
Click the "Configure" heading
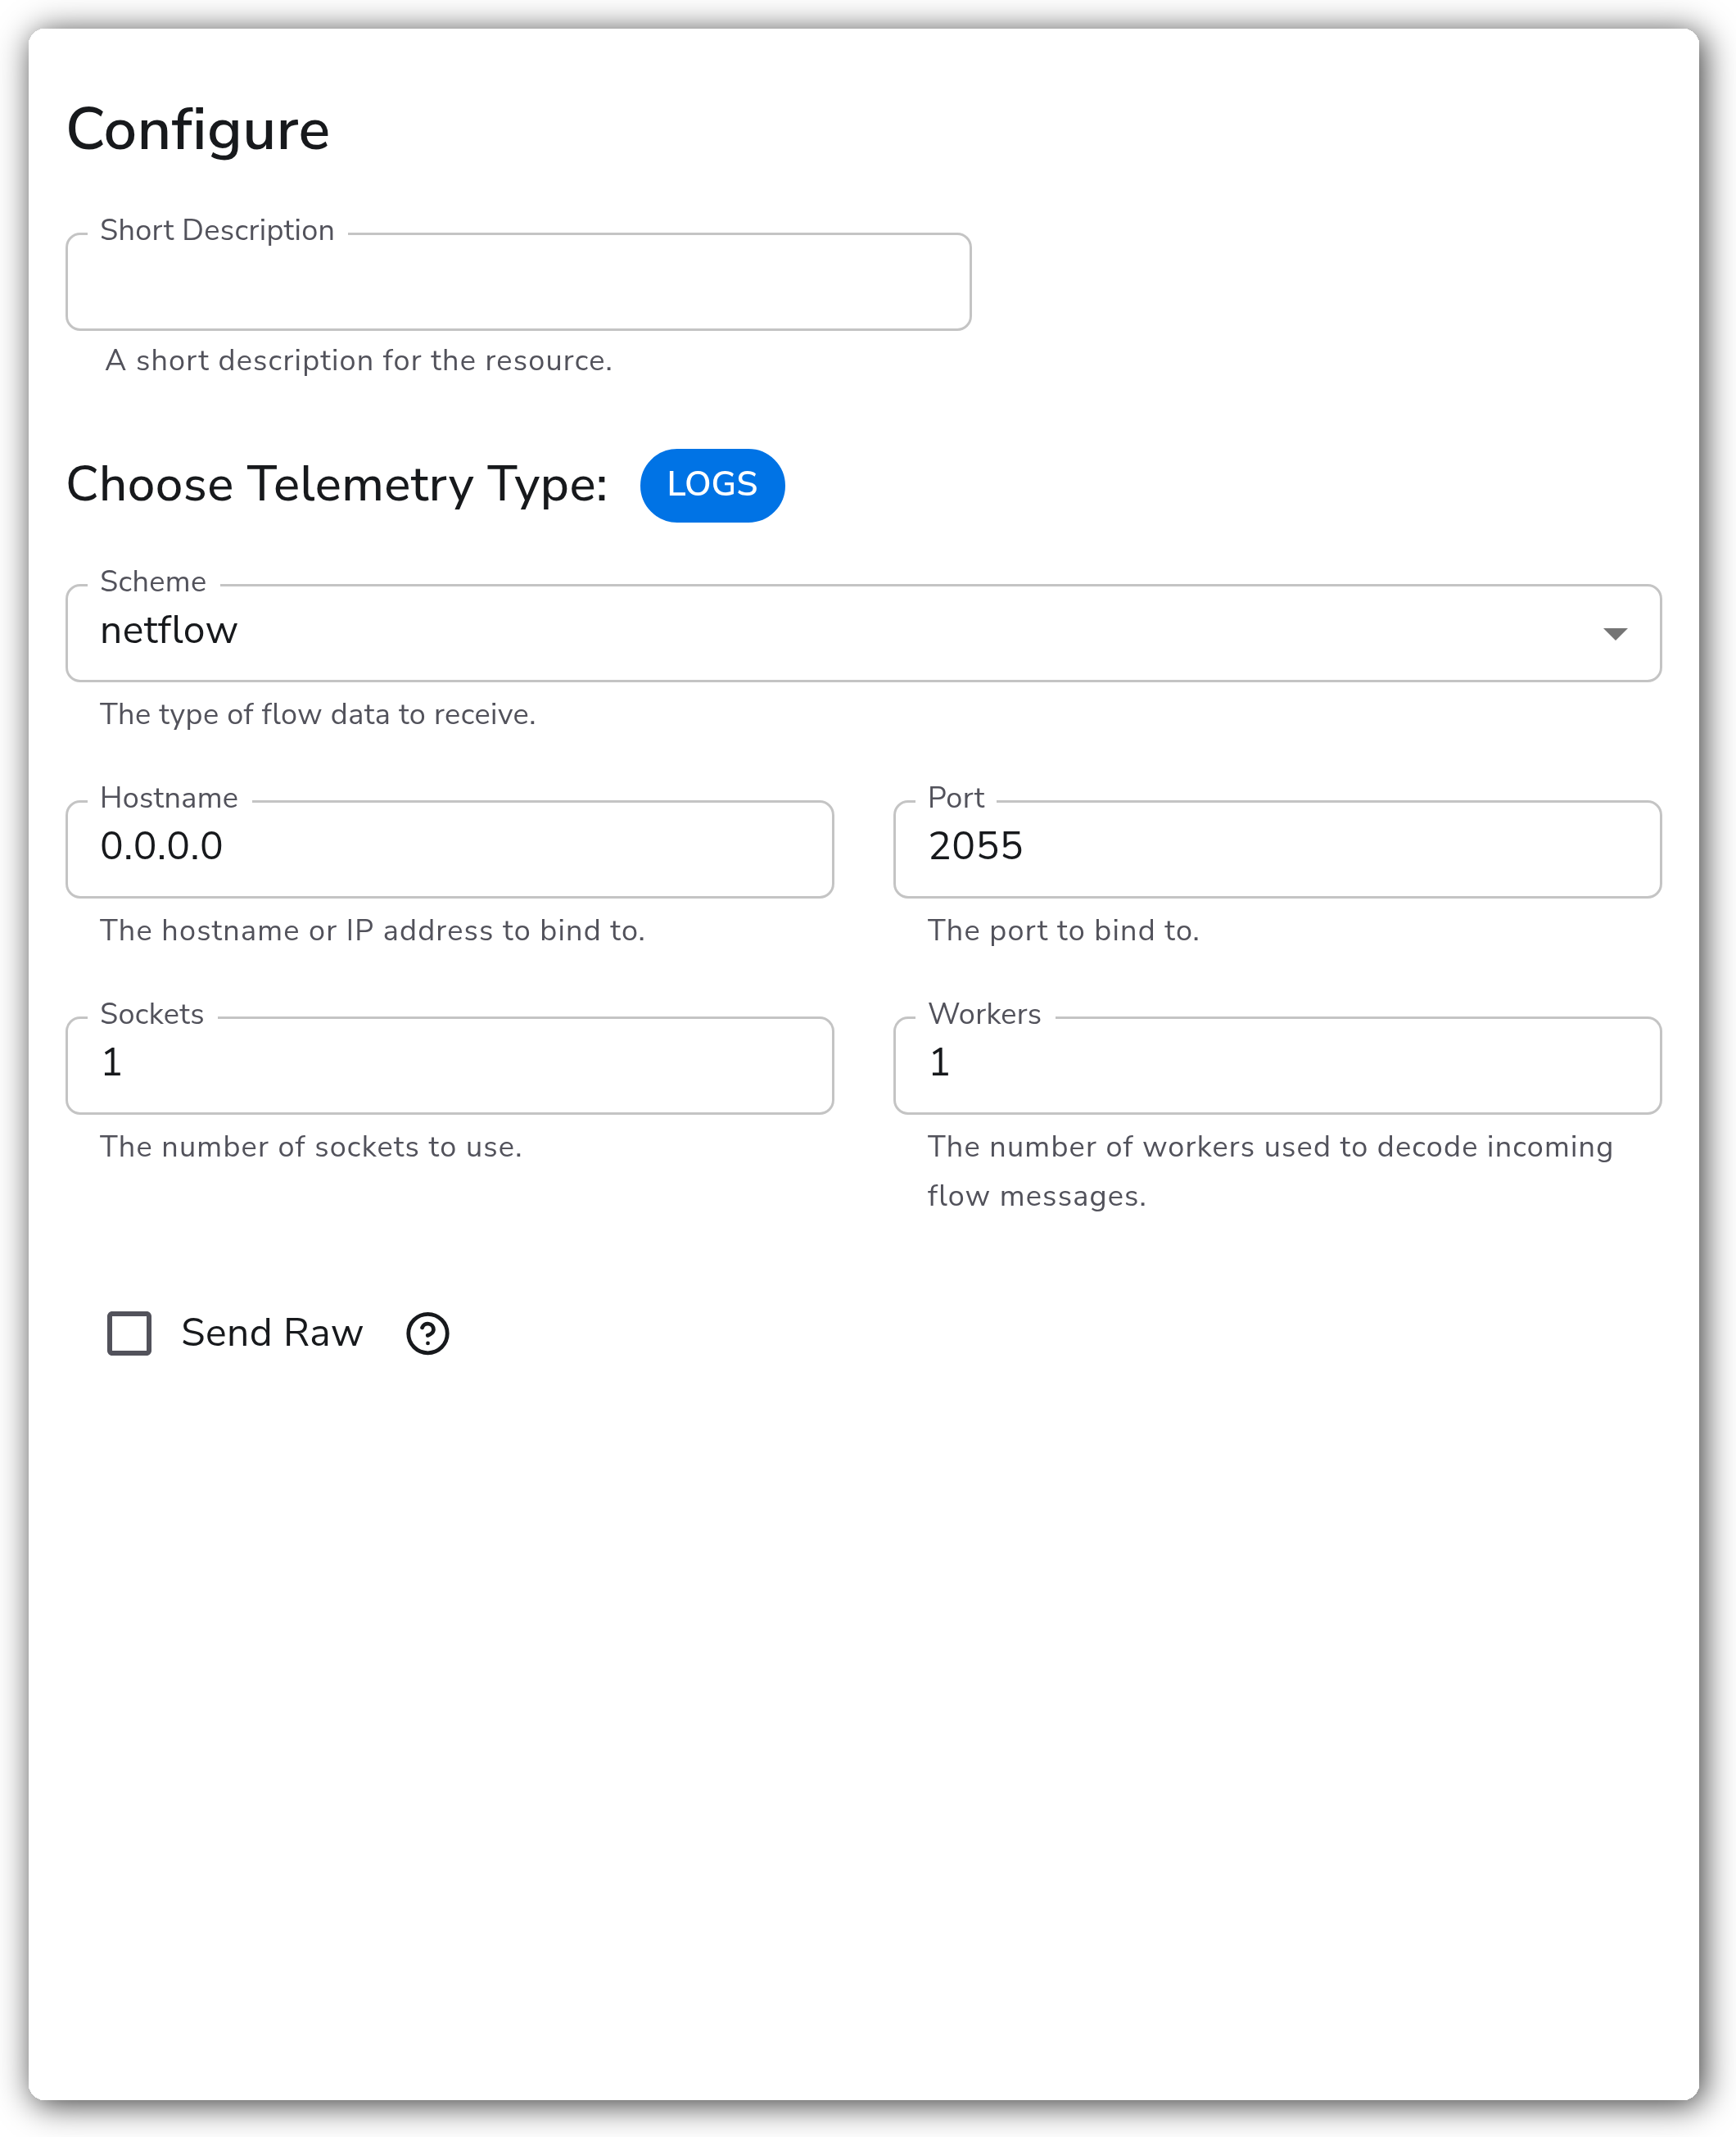coord(198,131)
